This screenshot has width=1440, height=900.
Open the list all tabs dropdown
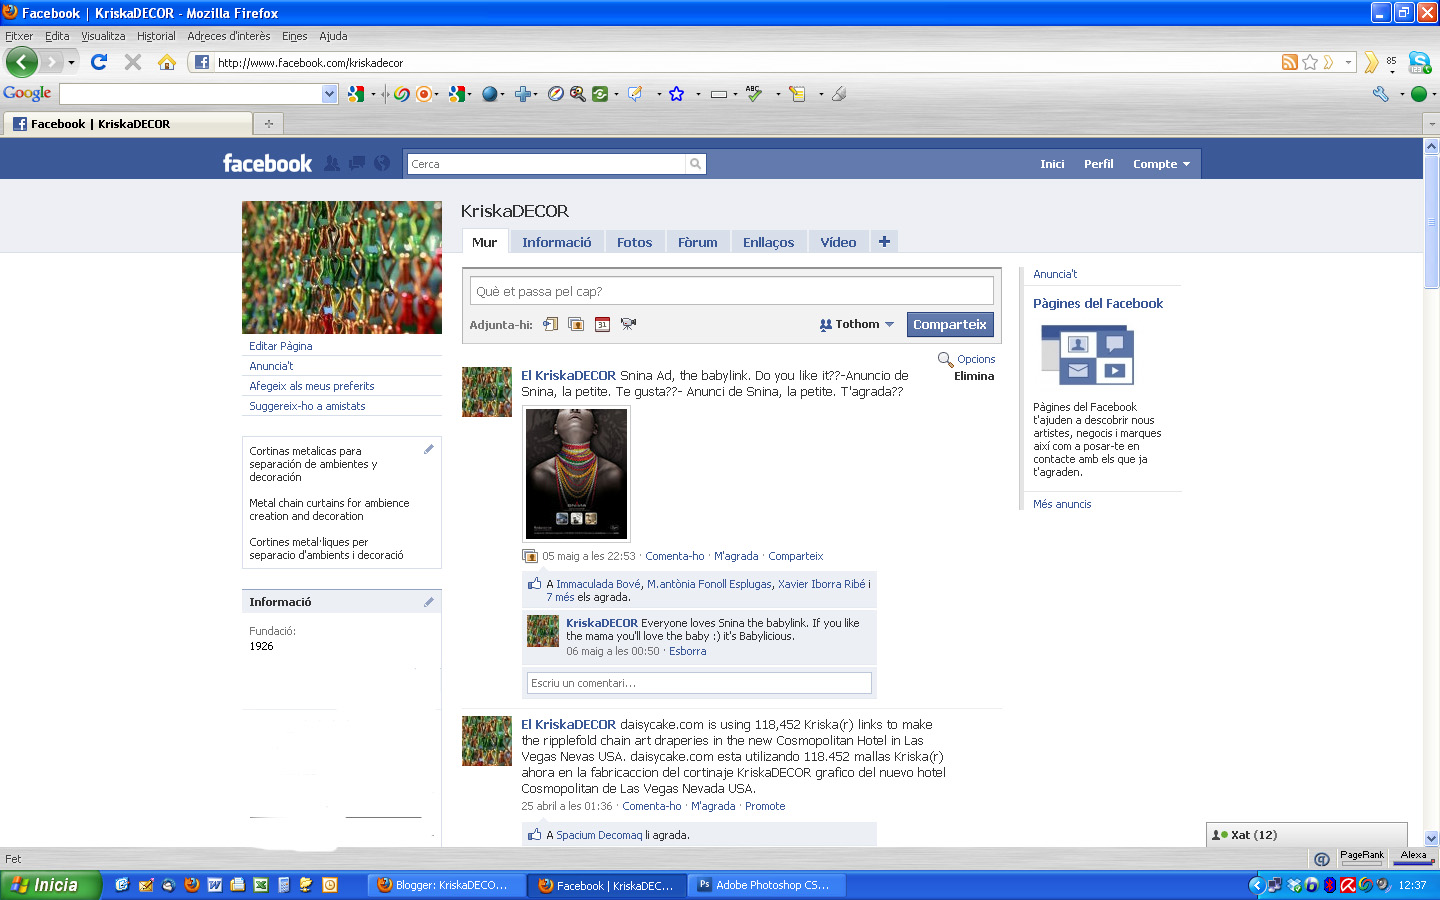coord(1431,124)
